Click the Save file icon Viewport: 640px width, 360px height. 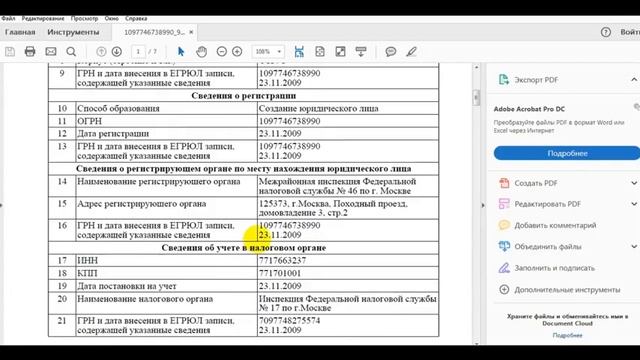(10, 51)
